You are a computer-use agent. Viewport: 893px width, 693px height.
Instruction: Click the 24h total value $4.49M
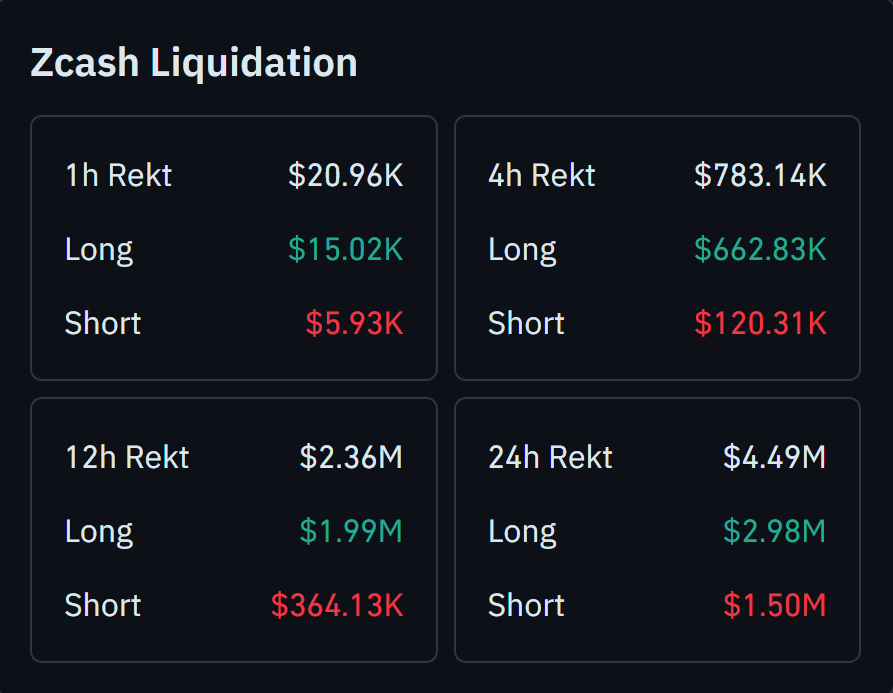tap(774, 458)
